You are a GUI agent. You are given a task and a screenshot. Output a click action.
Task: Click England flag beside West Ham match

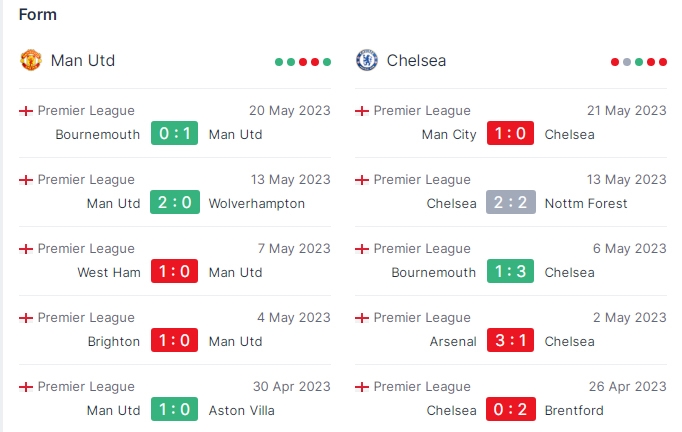click(x=26, y=249)
